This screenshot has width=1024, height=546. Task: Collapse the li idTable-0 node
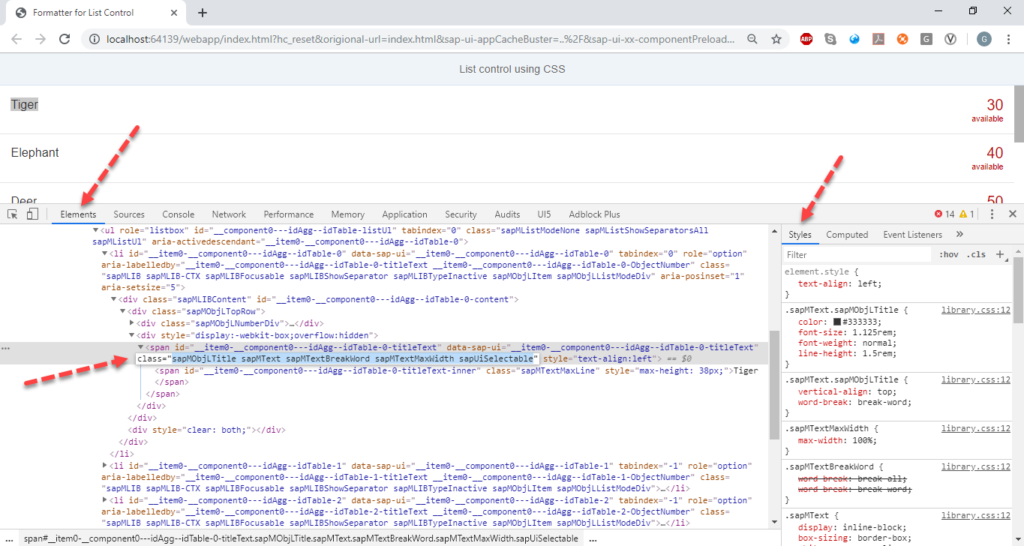click(x=104, y=253)
